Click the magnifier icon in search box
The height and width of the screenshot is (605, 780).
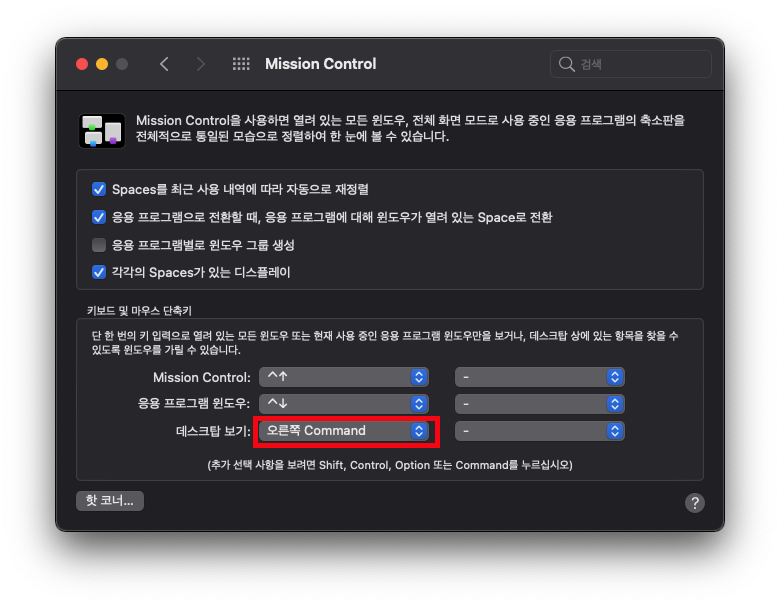click(x=566, y=64)
